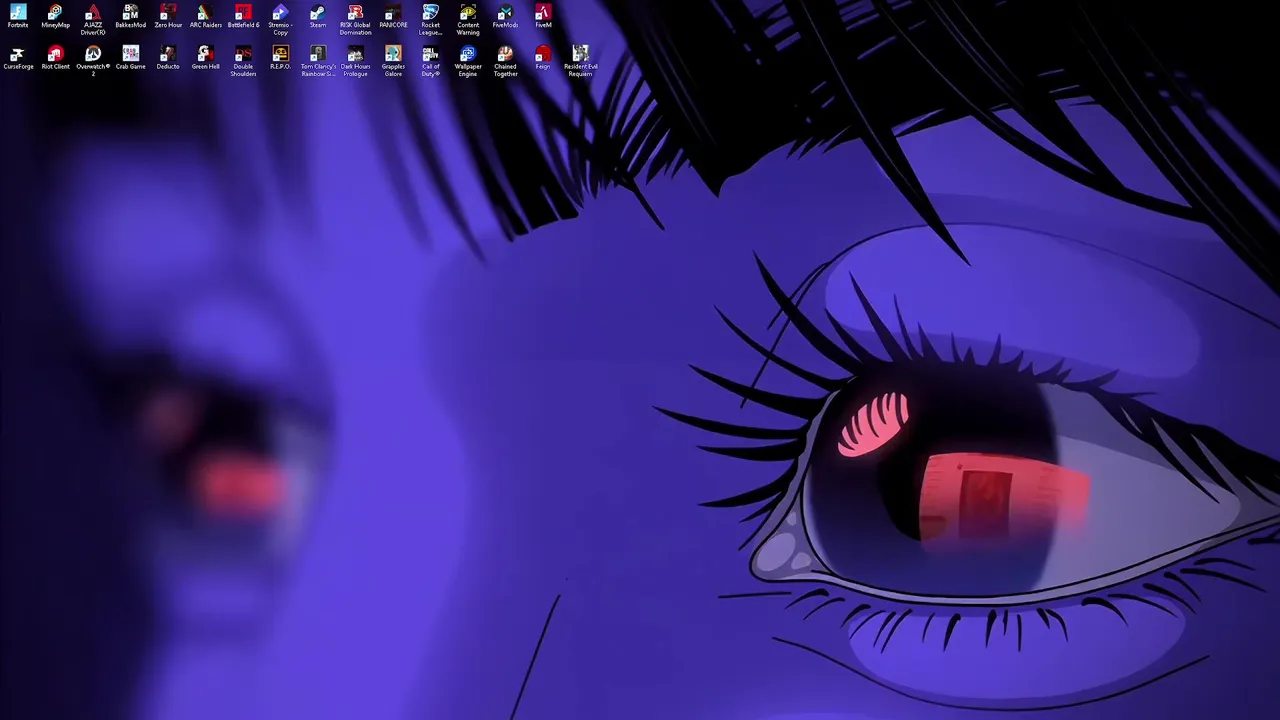Open Wallpaper Engine from the desktop
1280x720 pixels.
[468, 62]
